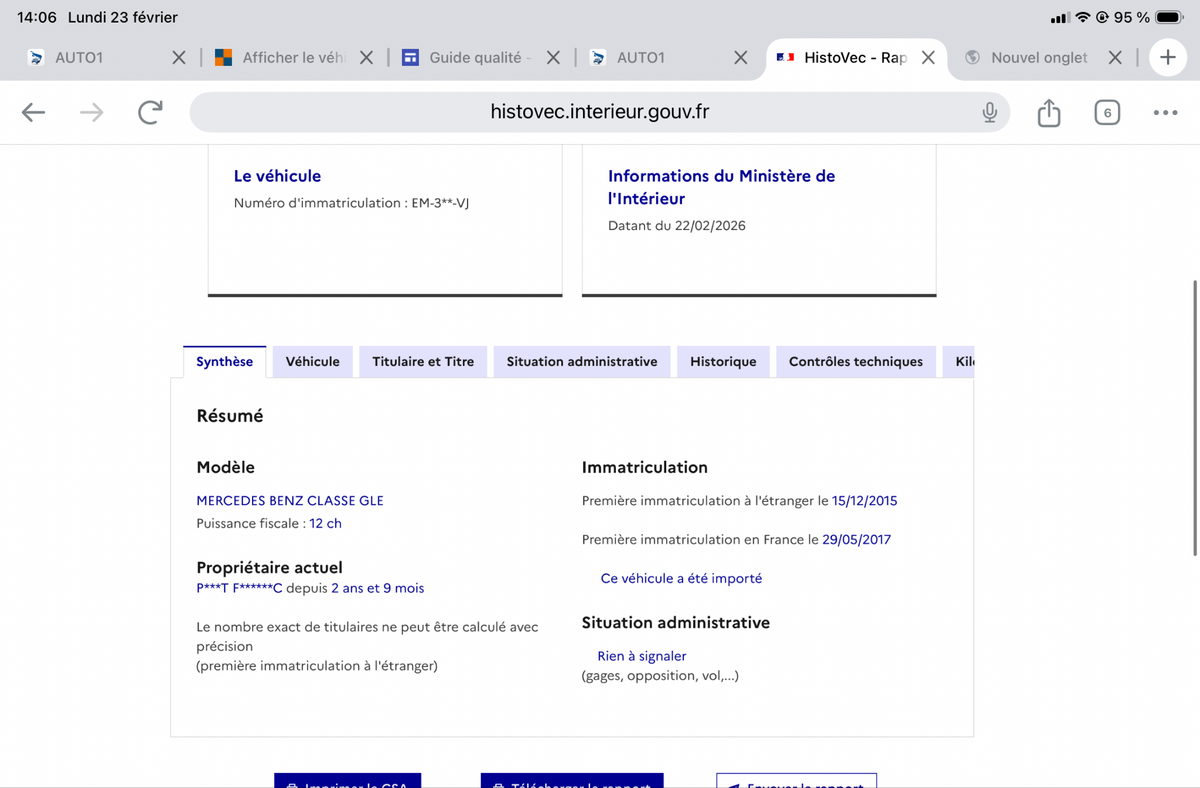The width and height of the screenshot is (1200, 788).
Task: Reload the HistoVec page
Action: (150, 113)
